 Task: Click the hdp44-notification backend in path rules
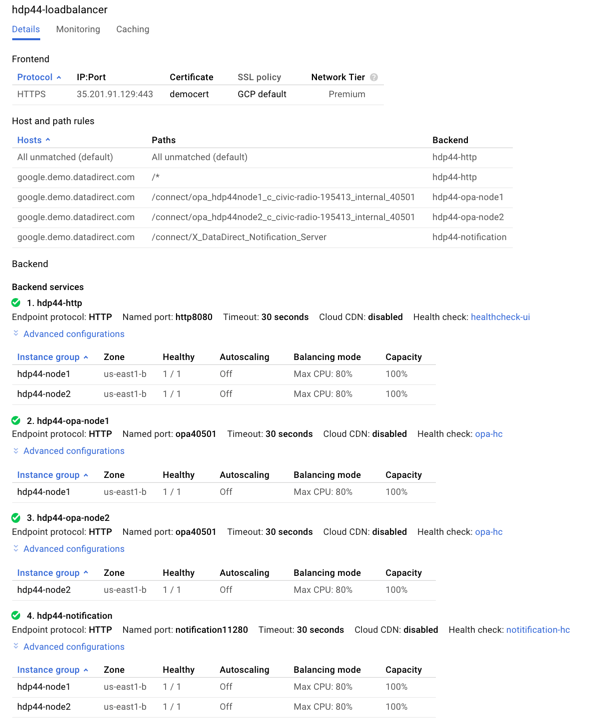pos(469,237)
